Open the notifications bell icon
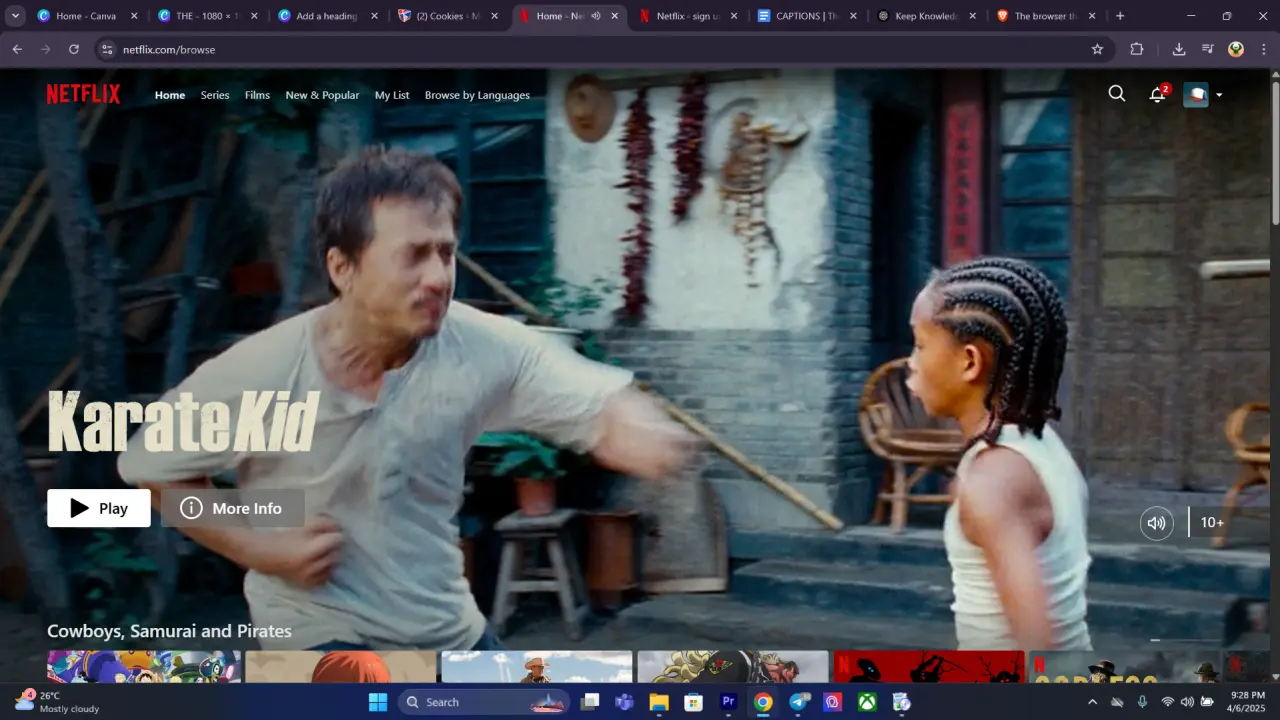This screenshot has width=1280, height=720. tap(1158, 94)
